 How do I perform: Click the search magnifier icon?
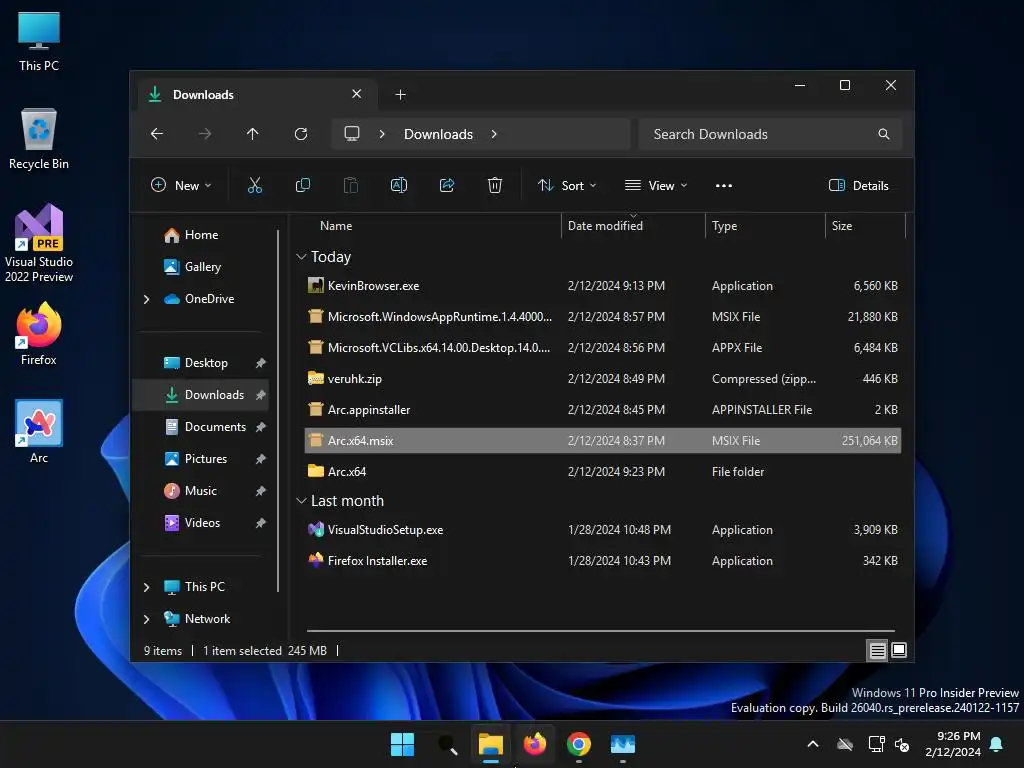[x=884, y=134]
